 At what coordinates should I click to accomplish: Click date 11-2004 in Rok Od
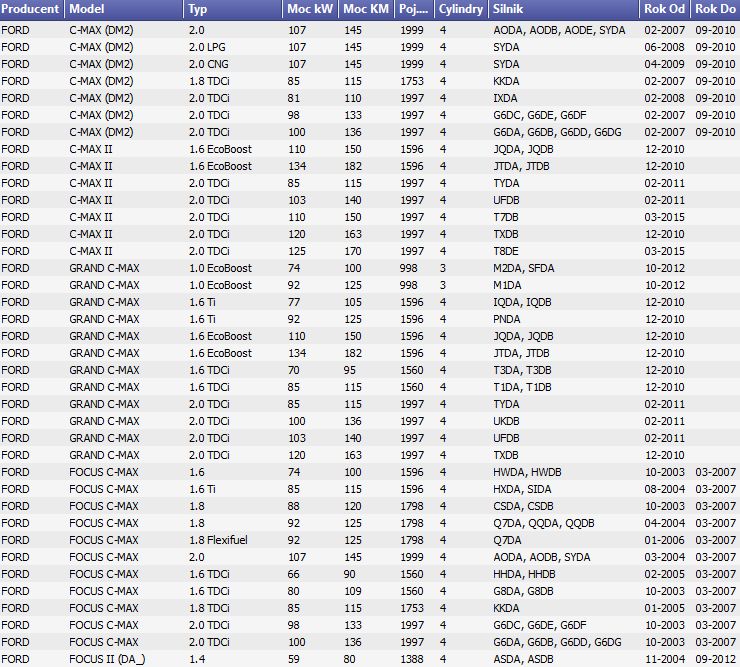[664, 659]
